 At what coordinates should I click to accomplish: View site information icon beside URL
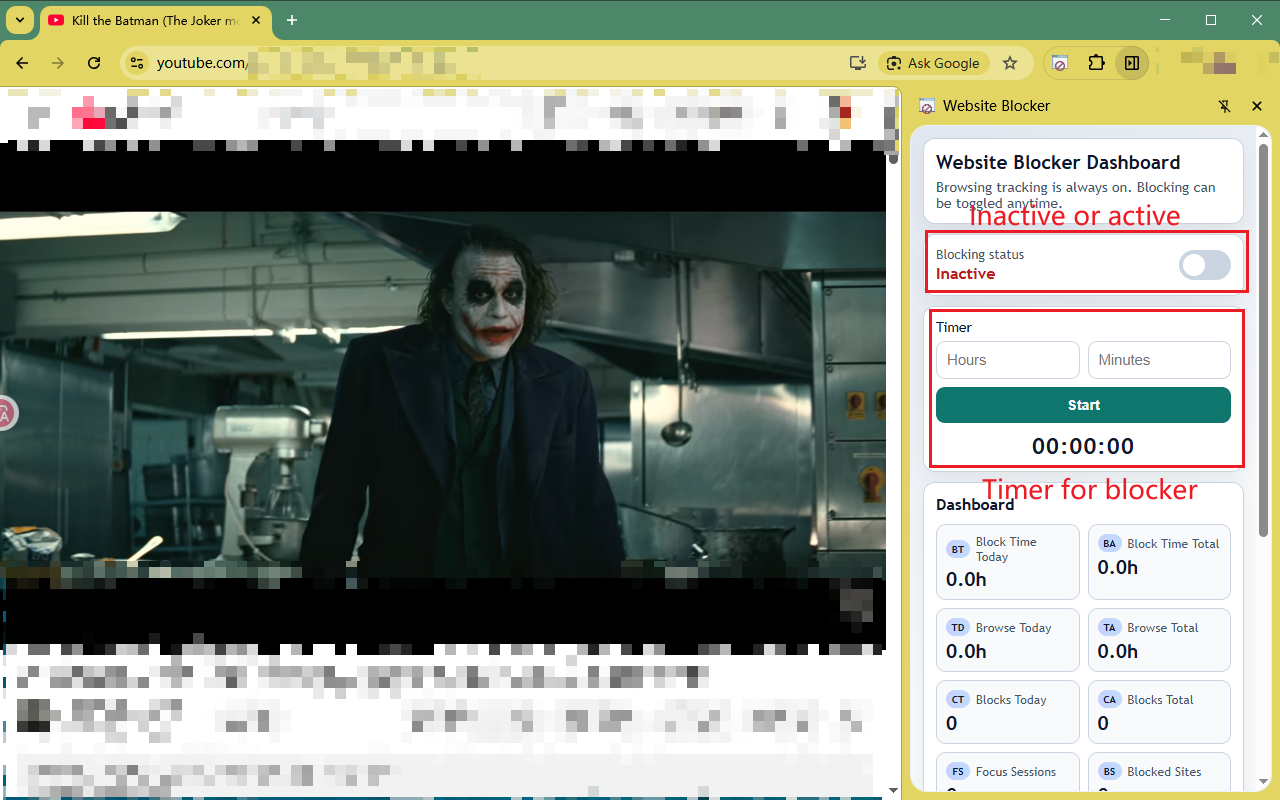(x=137, y=63)
